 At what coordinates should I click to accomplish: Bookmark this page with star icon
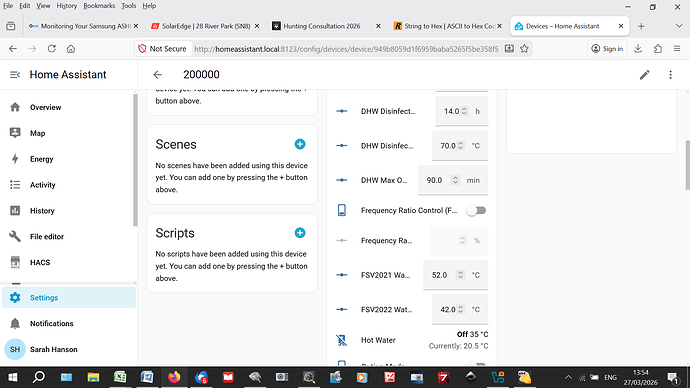(524, 49)
